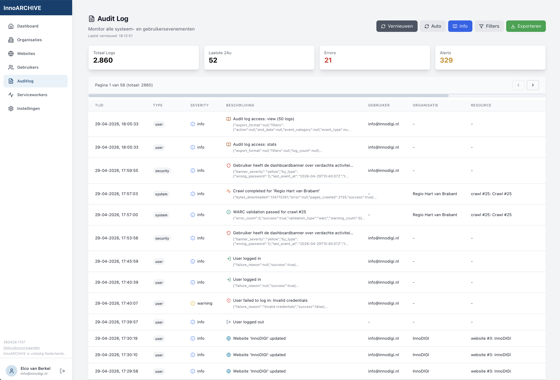560x380 pixels.
Task: Click the shield icon in the 17:53:56 row
Action: click(229, 233)
